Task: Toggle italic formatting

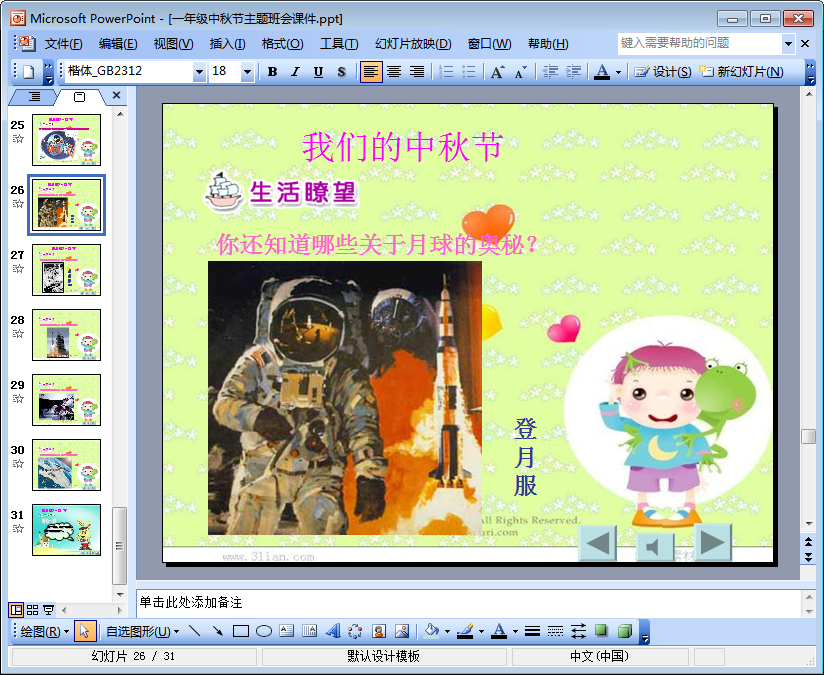Action: tap(295, 72)
